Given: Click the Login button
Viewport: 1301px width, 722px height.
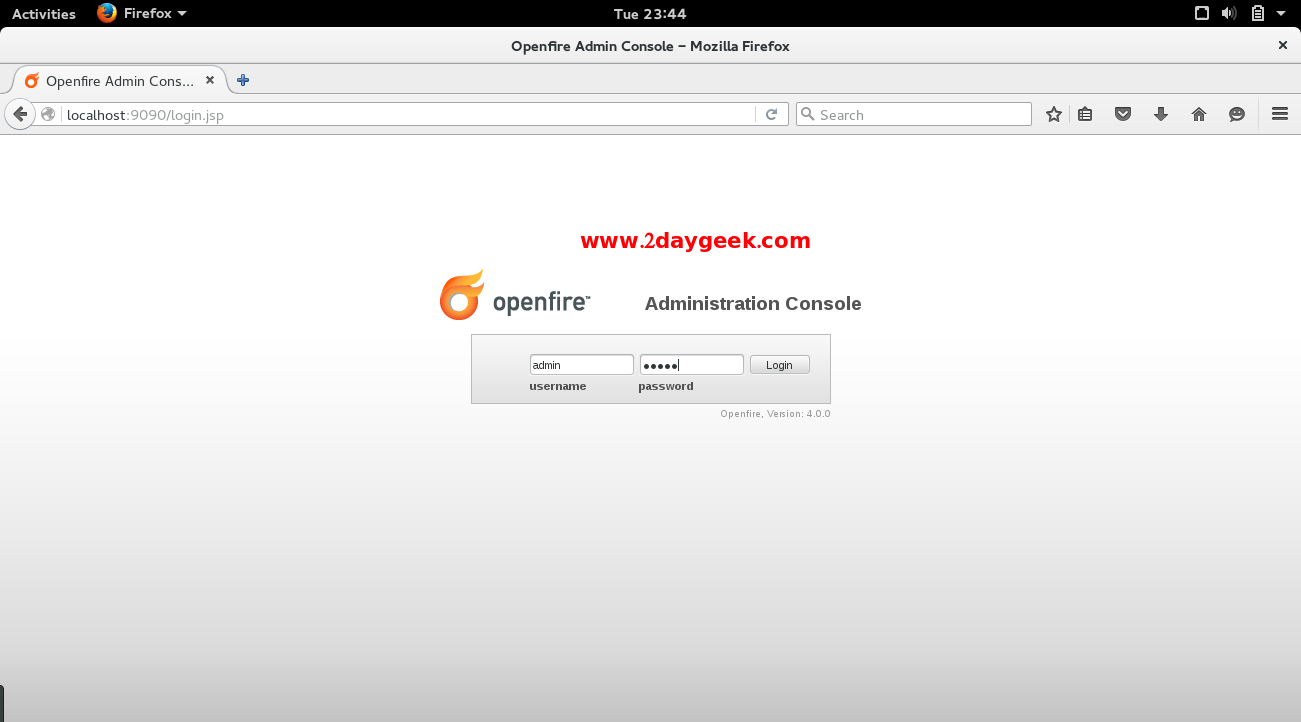Looking at the screenshot, I should point(779,365).
